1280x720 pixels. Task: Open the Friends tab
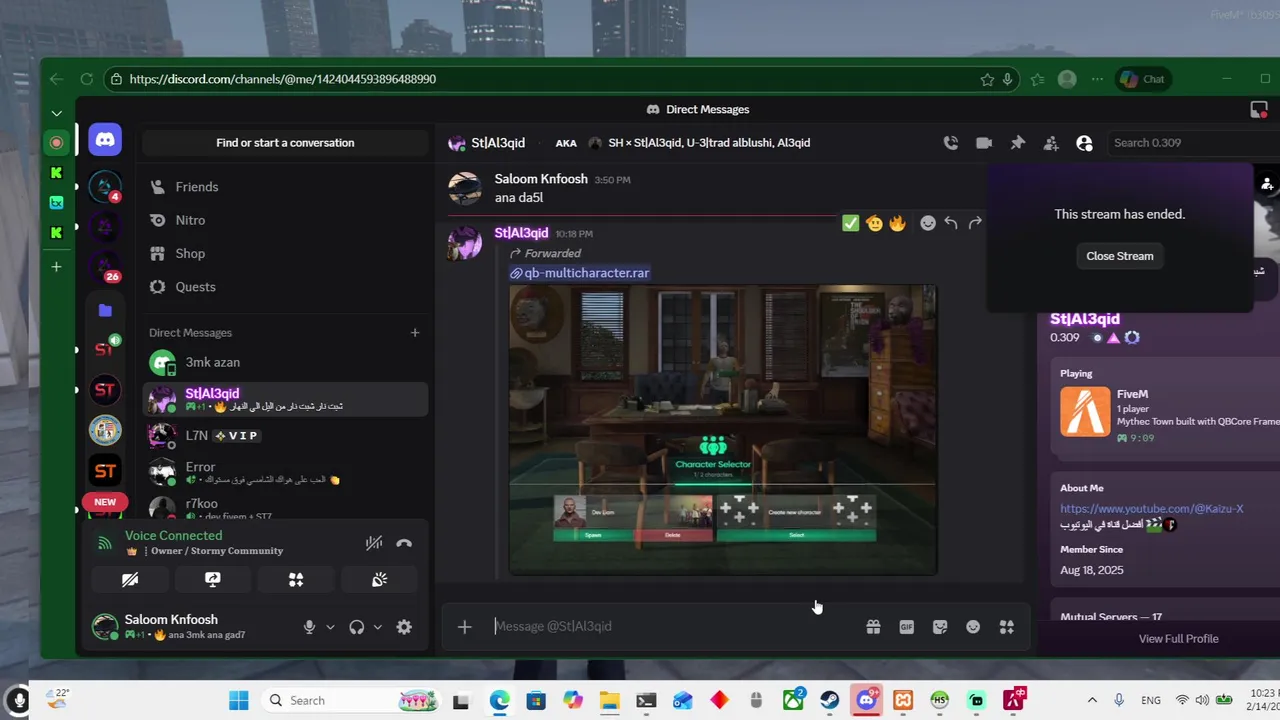(x=285, y=187)
